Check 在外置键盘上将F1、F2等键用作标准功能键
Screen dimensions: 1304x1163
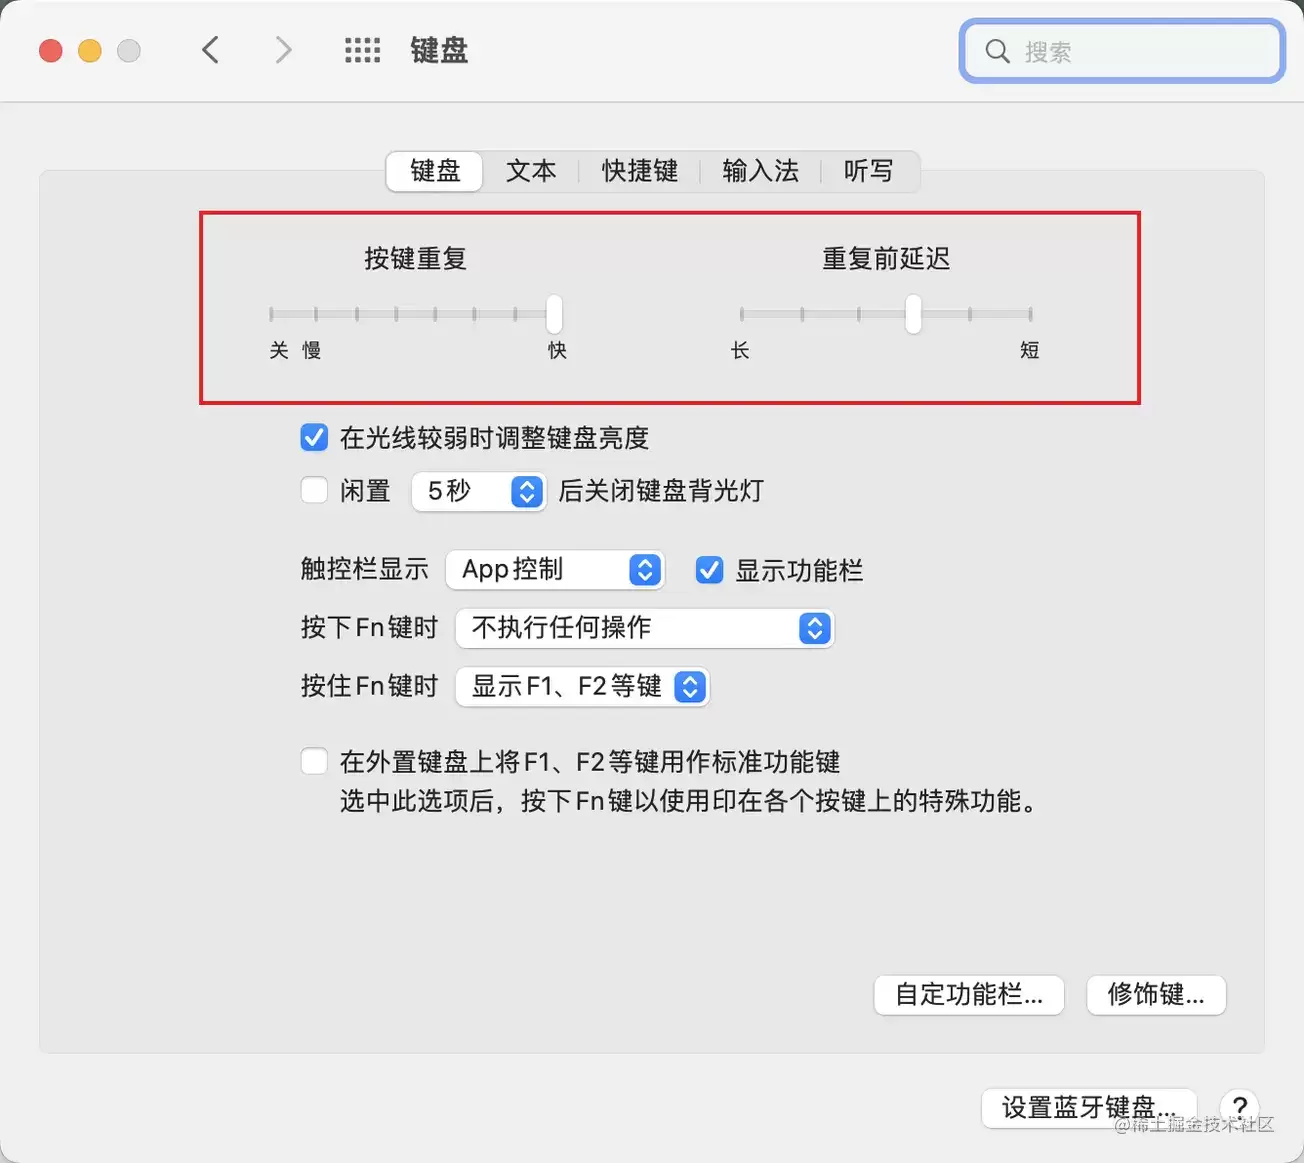point(314,762)
